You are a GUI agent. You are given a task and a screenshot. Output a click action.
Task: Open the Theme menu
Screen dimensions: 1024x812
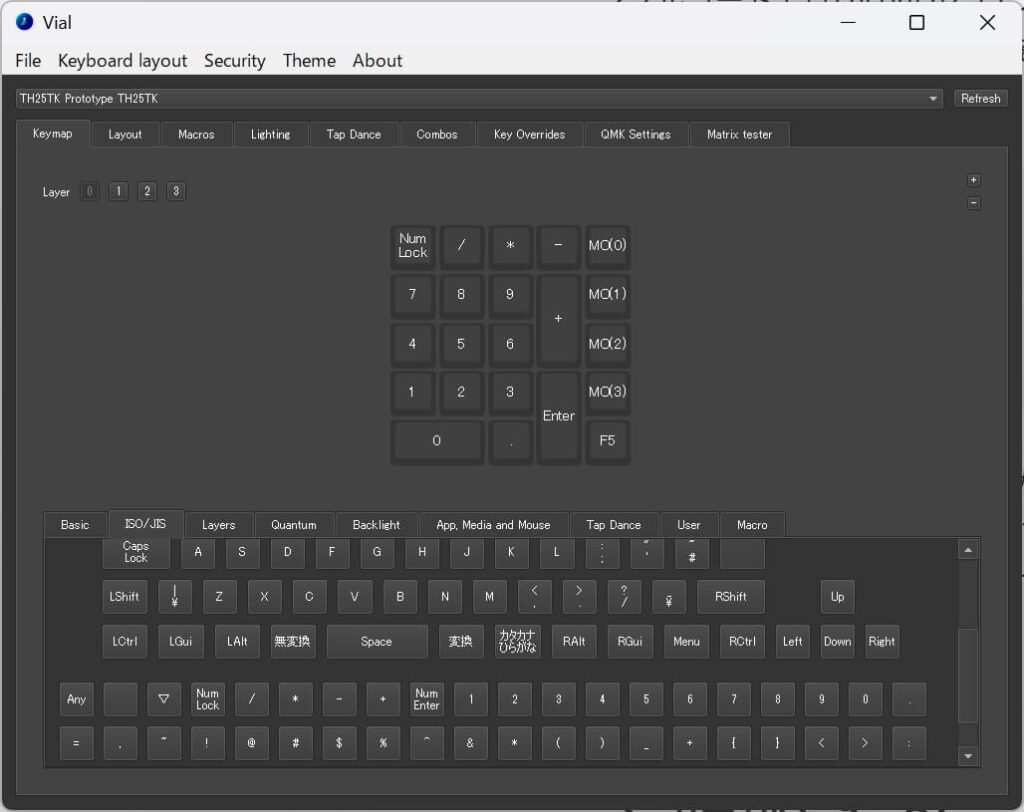click(309, 61)
